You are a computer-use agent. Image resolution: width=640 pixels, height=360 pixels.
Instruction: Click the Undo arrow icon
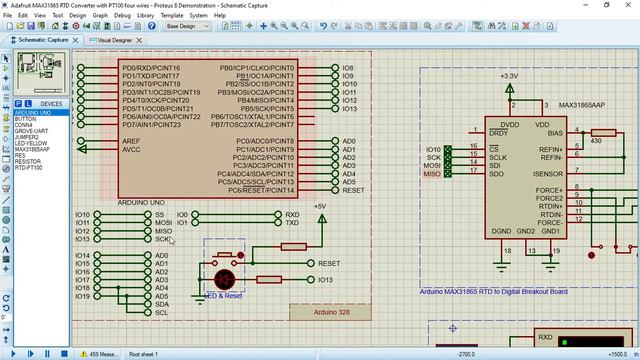[323, 26]
